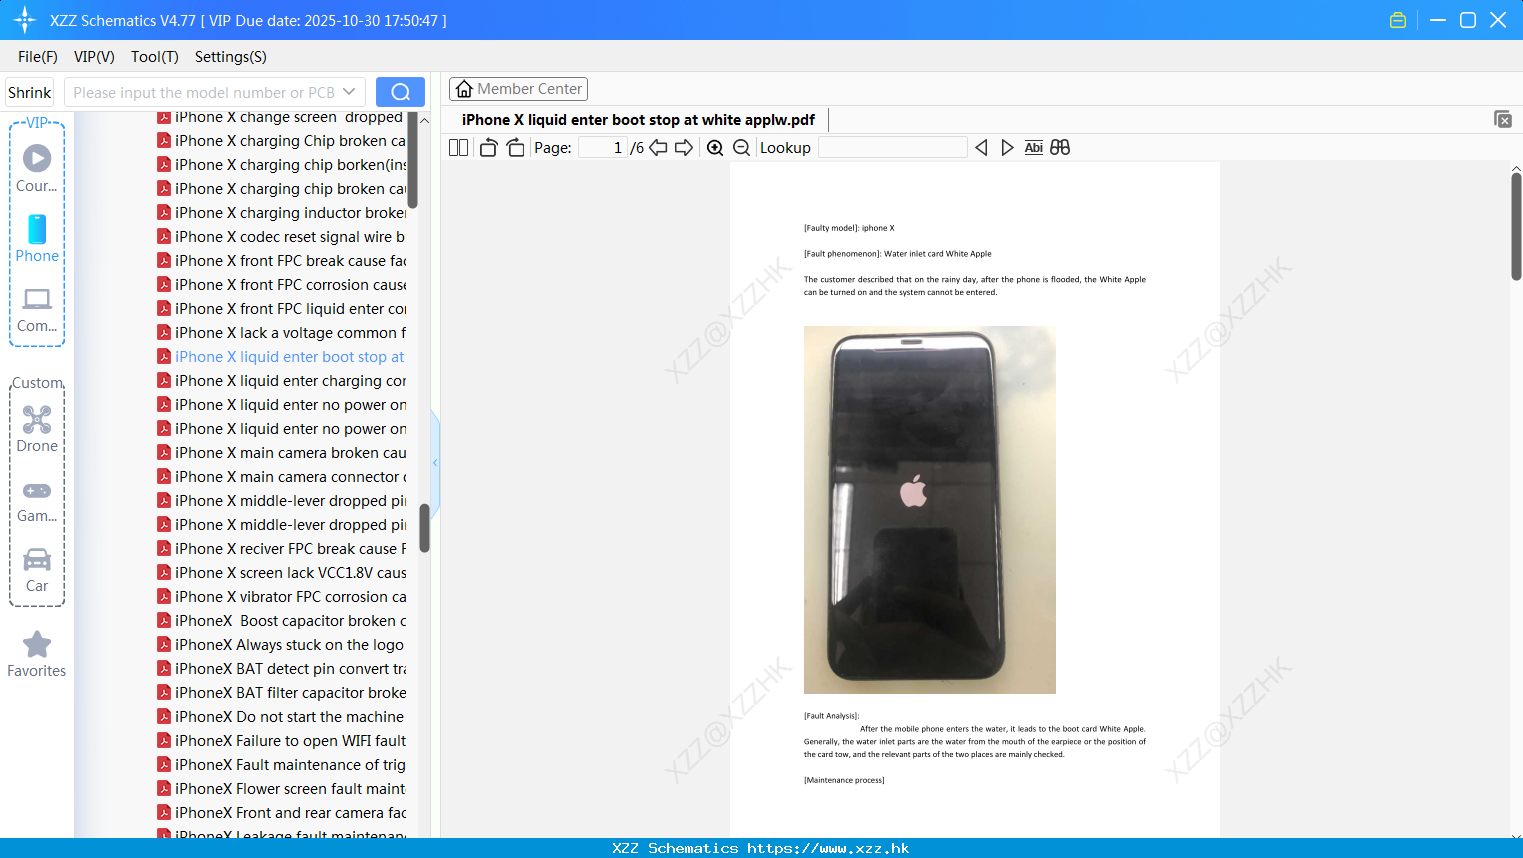Rotate page clockwise

tap(515, 148)
